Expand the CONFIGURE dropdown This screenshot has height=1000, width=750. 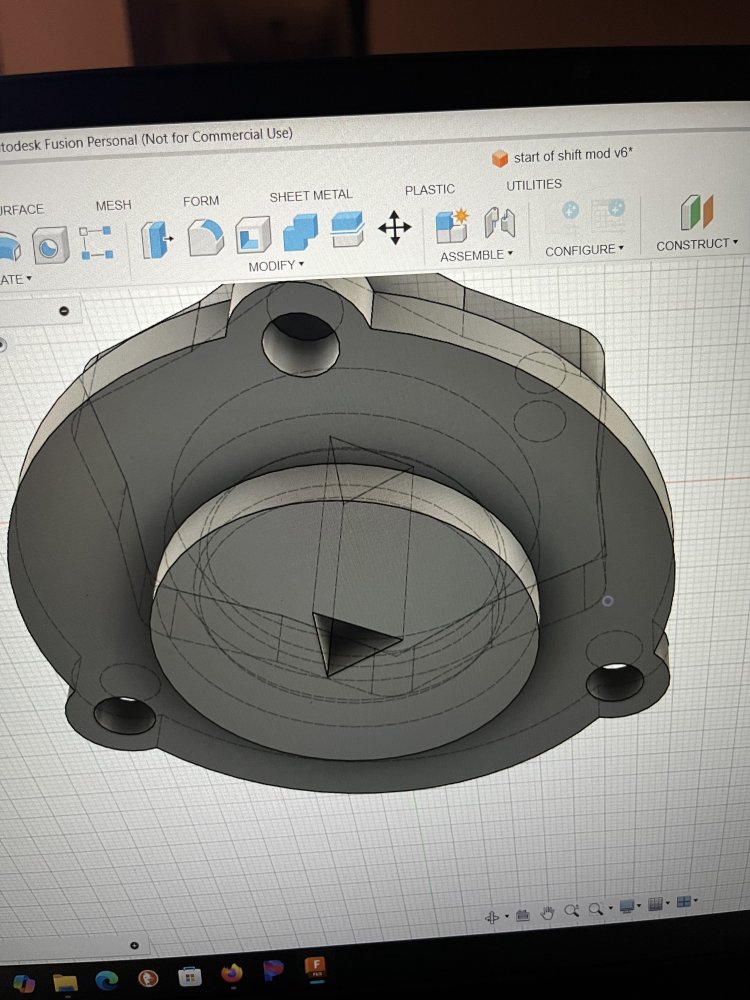(584, 250)
